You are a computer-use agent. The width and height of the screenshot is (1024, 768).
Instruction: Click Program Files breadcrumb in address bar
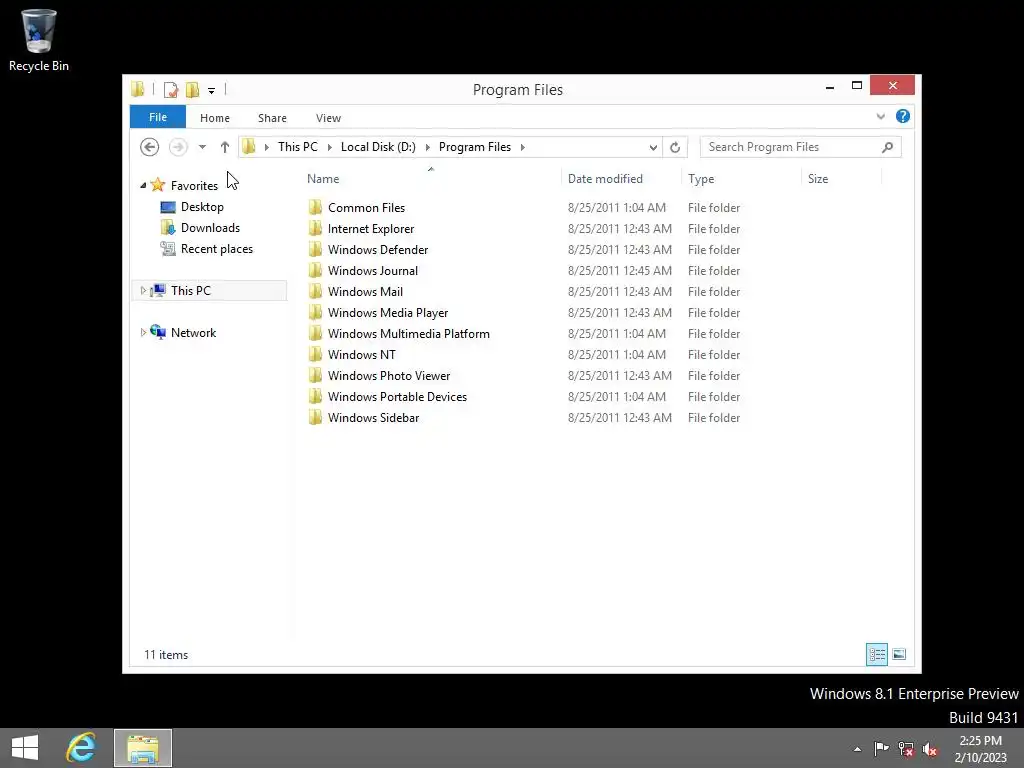pyautogui.click(x=475, y=147)
